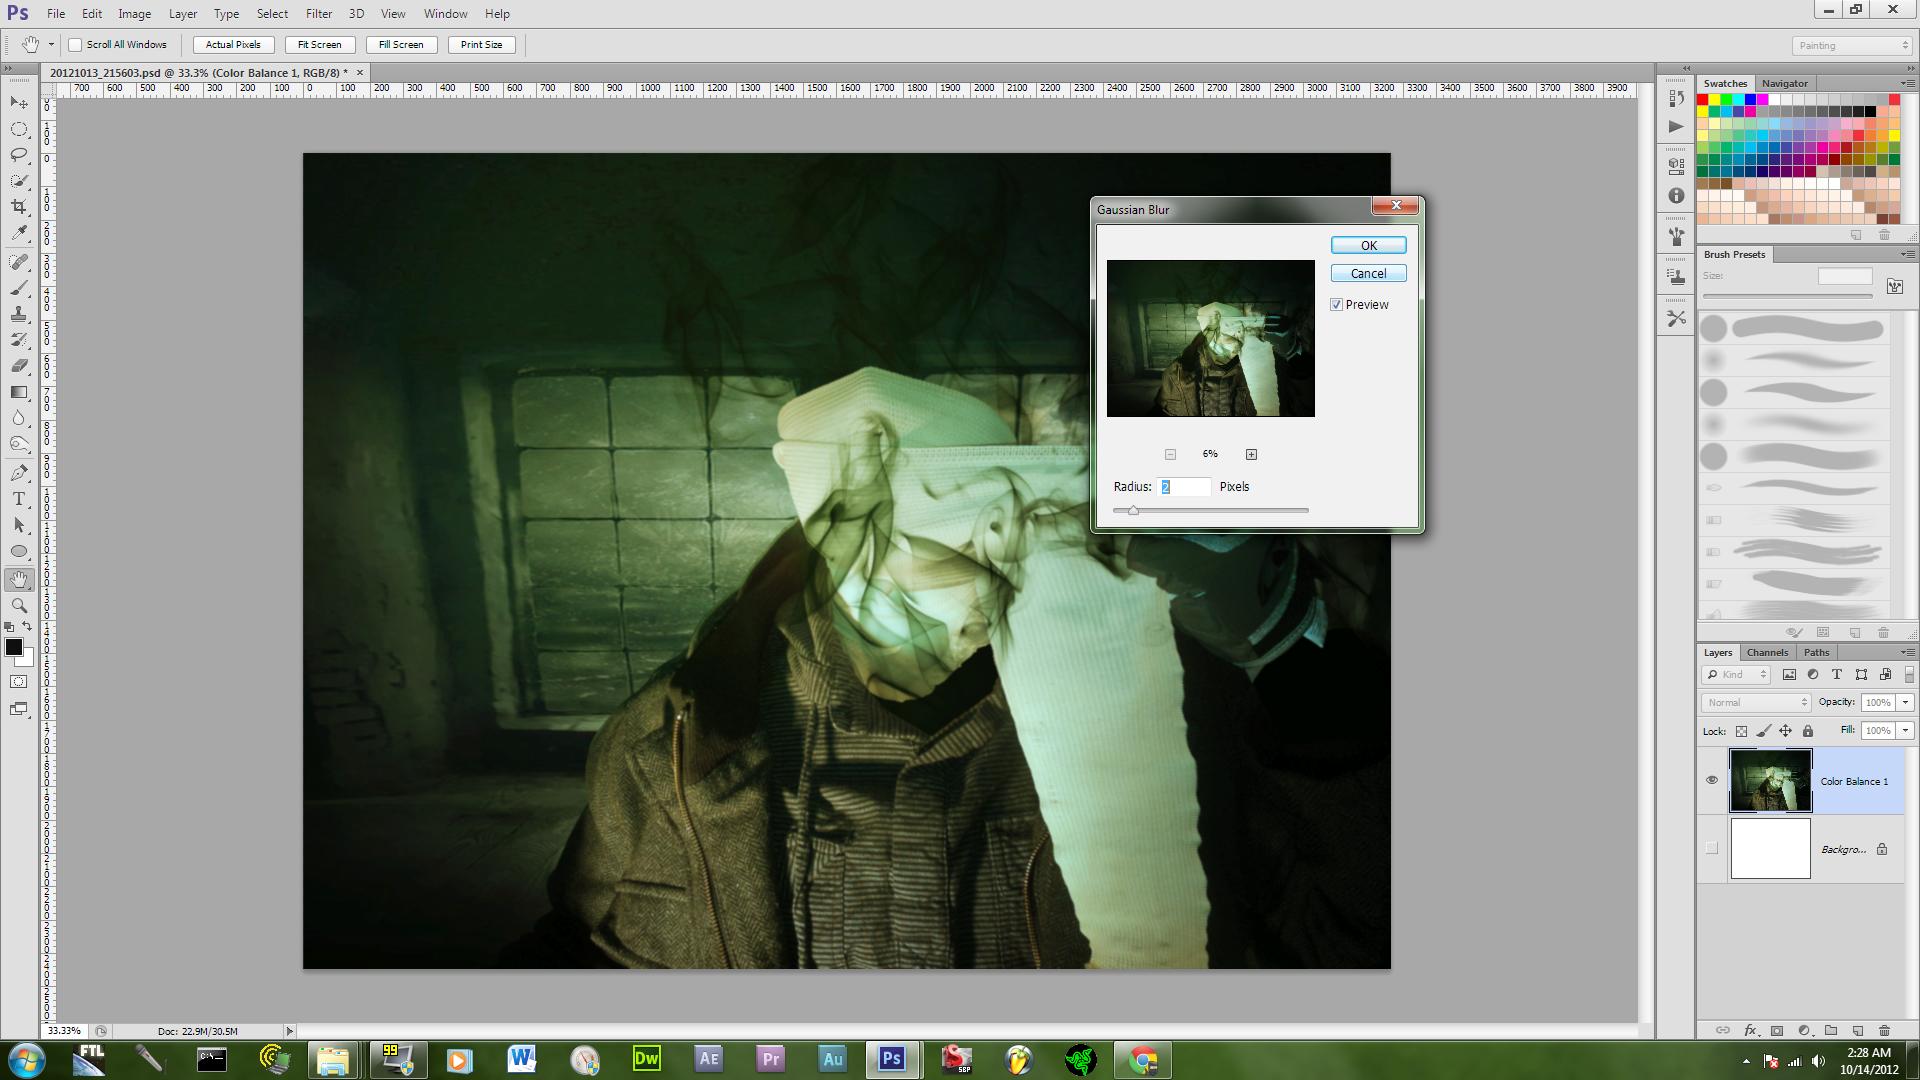The height and width of the screenshot is (1080, 1920).
Task: Select the Move tool
Action: click(19, 103)
